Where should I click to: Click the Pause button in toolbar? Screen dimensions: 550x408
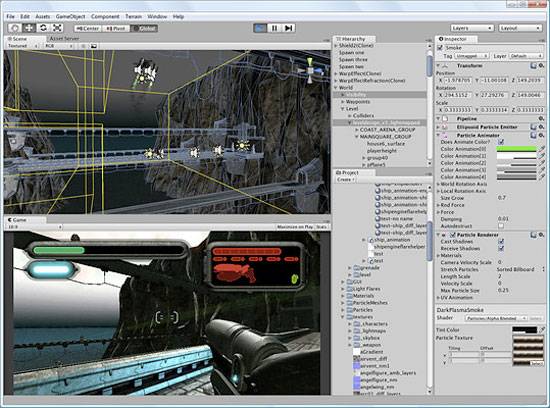(274, 28)
